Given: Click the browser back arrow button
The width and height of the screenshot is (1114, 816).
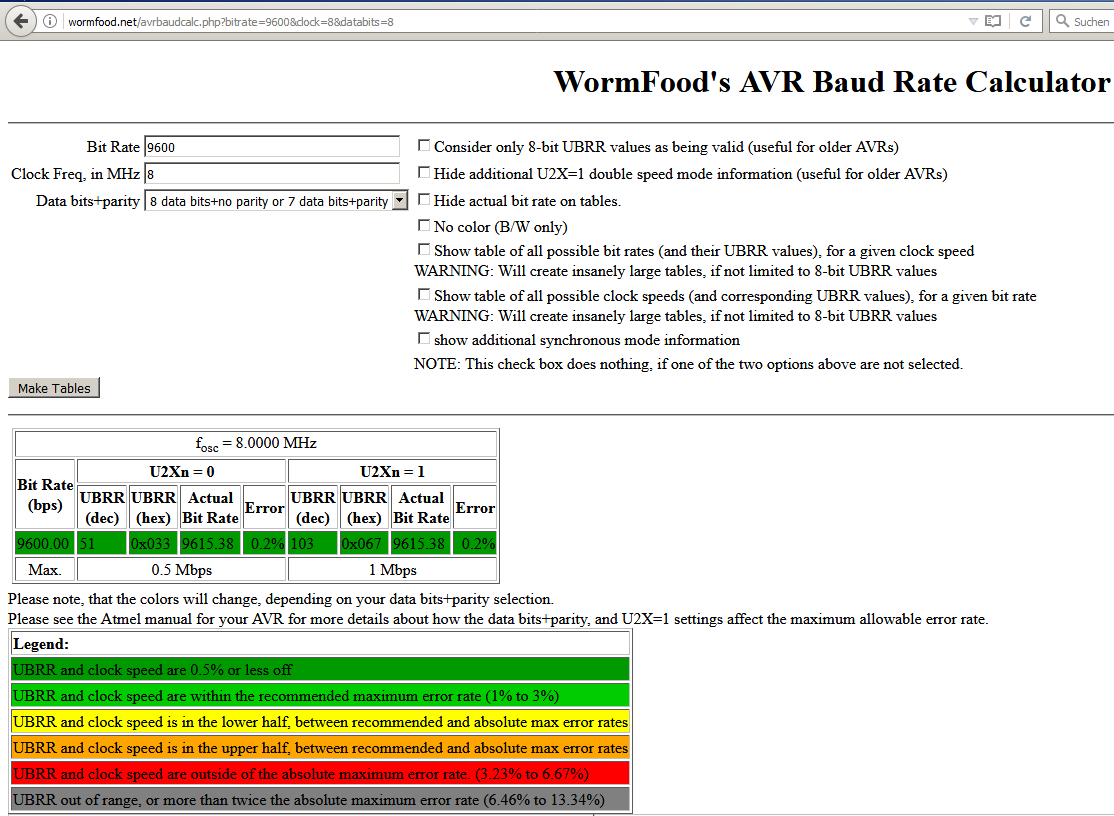Looking at the screenshot, I should [x=21, y=21].
